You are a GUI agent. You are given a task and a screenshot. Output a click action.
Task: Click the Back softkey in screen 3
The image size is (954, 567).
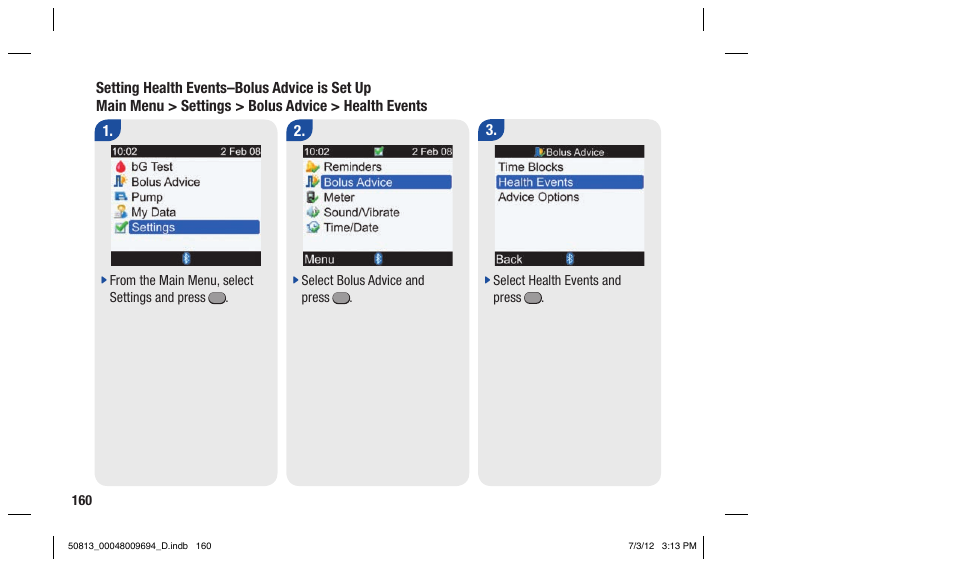tap(509, 259)
